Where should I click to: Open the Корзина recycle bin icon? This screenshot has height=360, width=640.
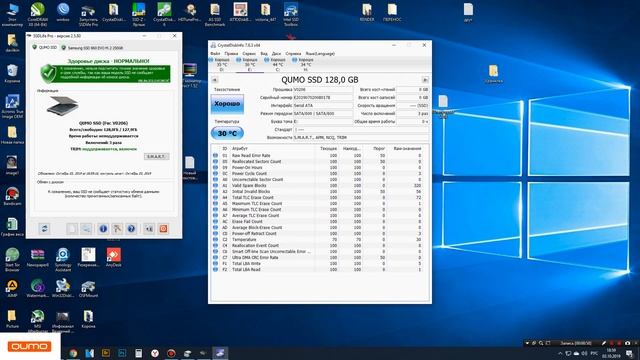(x=12, y=73)
